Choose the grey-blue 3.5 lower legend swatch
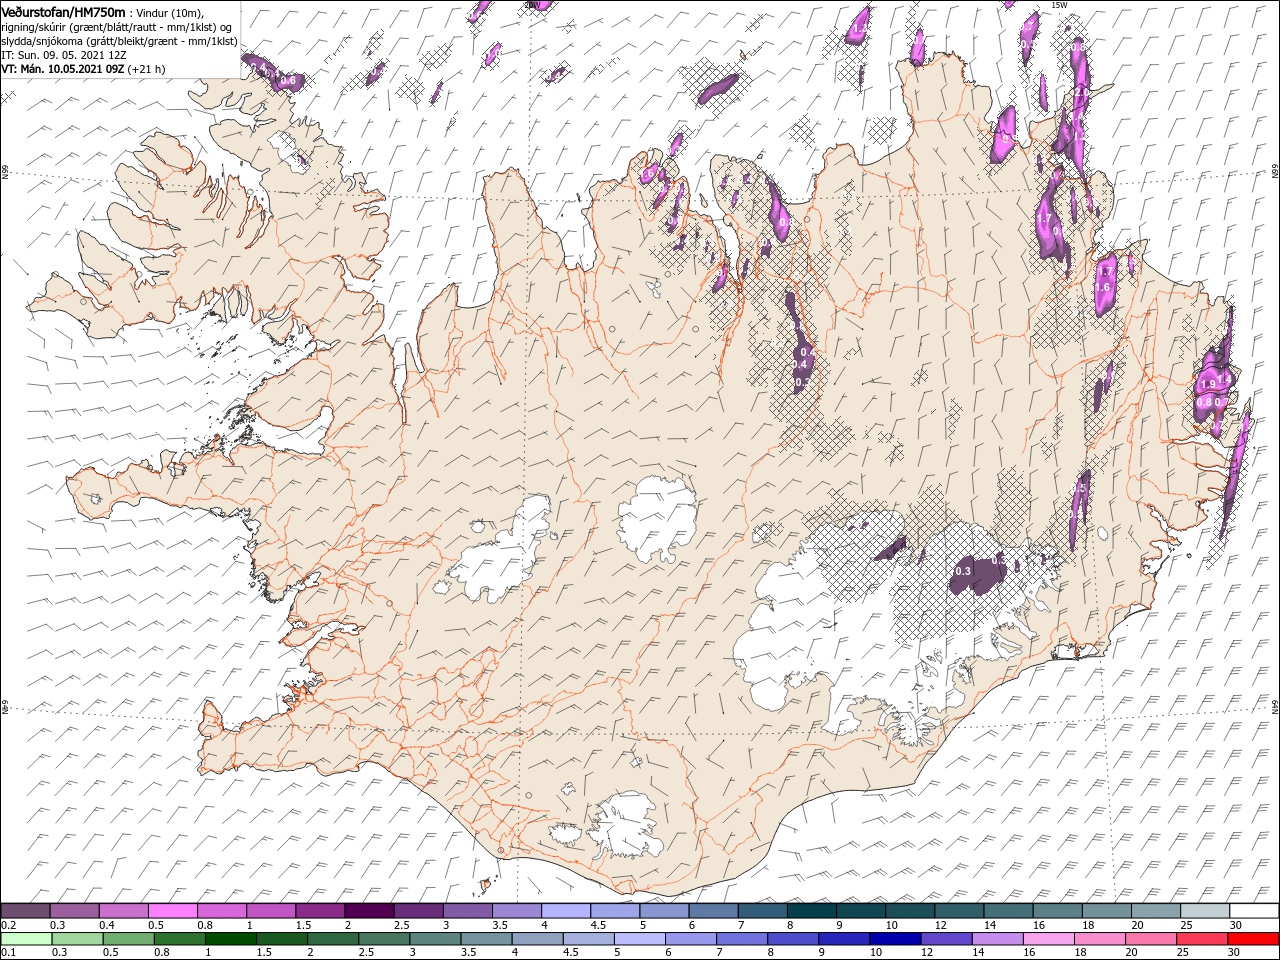Image resolution: width=1280 pixels, height=960 pixels. point(485,939)
